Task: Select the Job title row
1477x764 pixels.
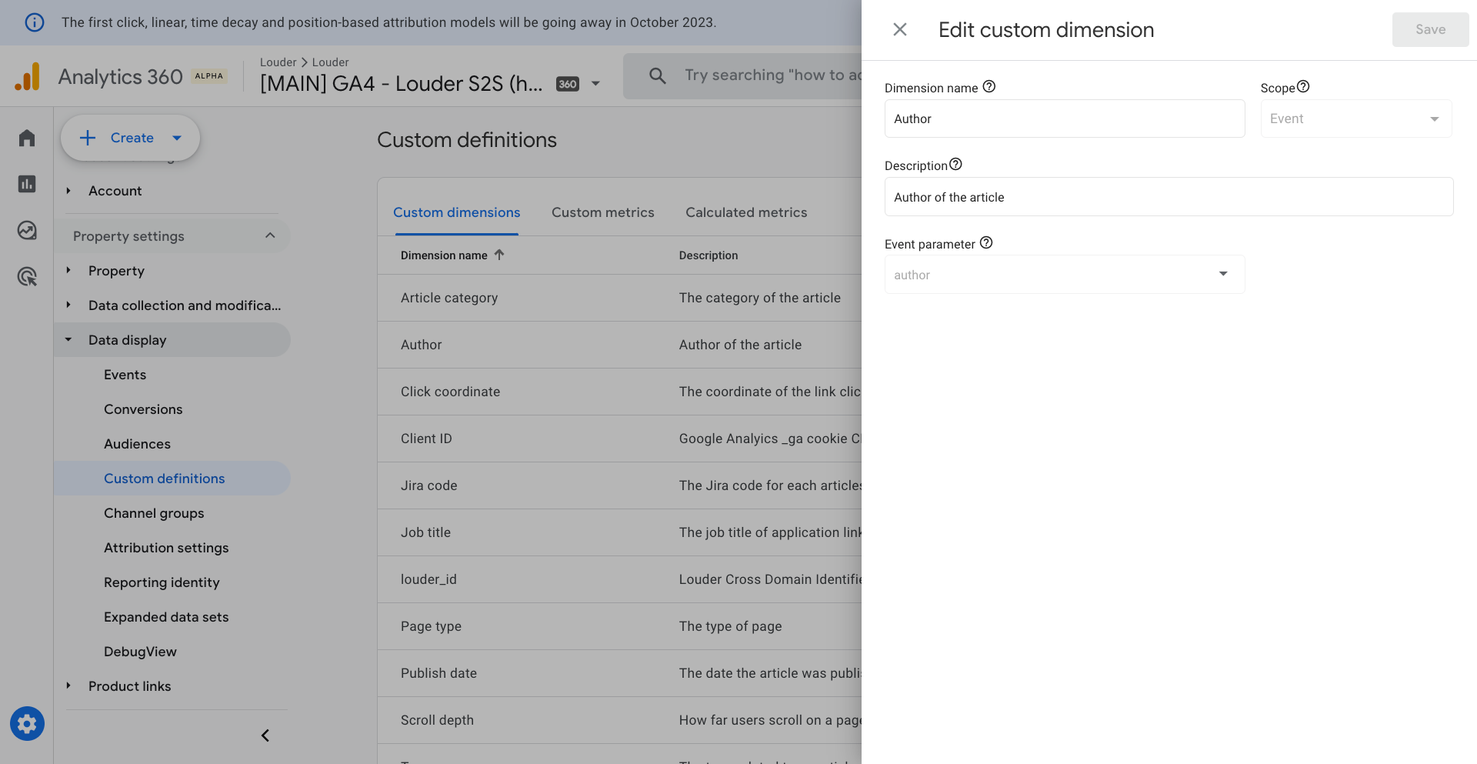Action: coord(620,533)
